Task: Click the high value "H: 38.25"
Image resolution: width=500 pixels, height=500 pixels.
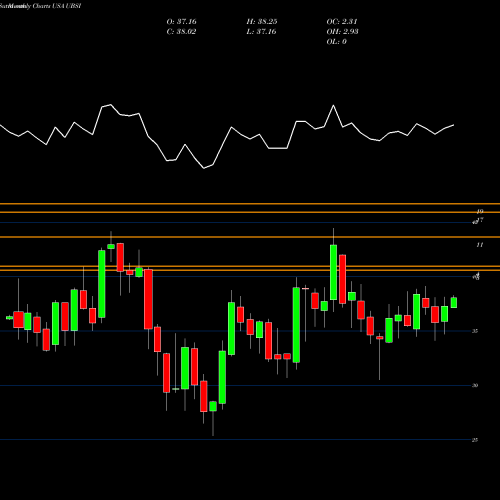Action: pos(262,22)
